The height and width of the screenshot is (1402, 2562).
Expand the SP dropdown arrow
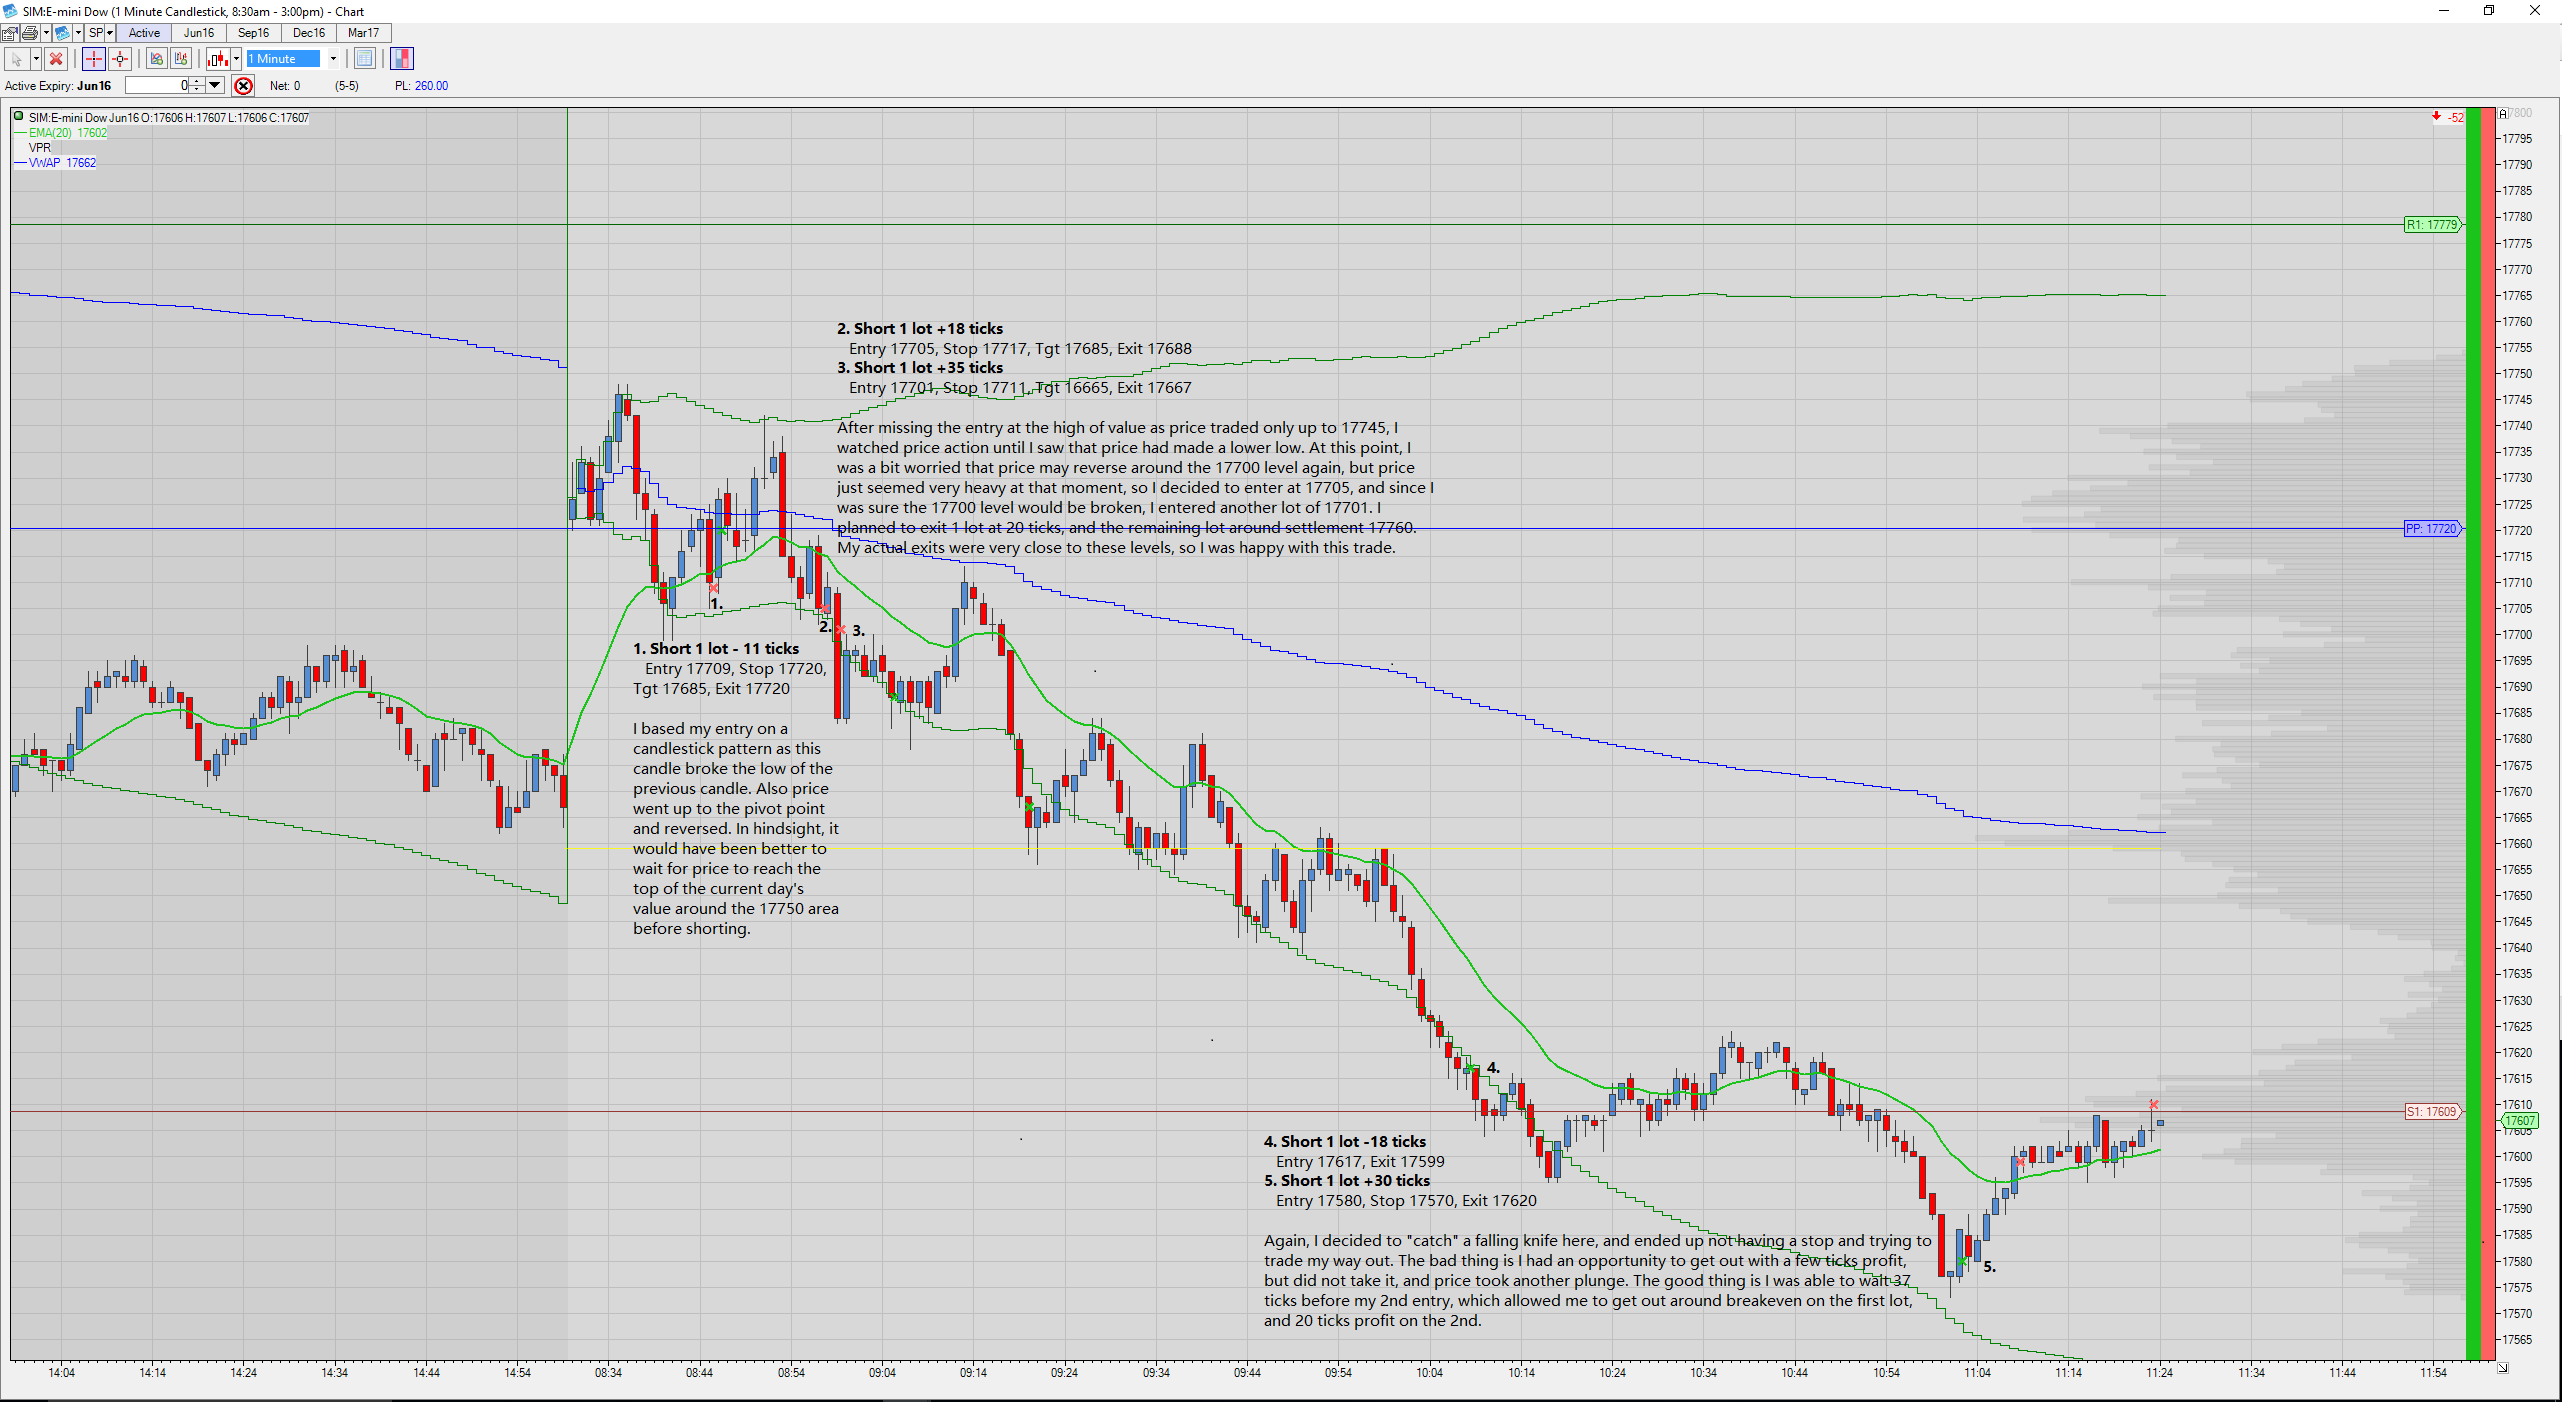[x=110, y=33]
